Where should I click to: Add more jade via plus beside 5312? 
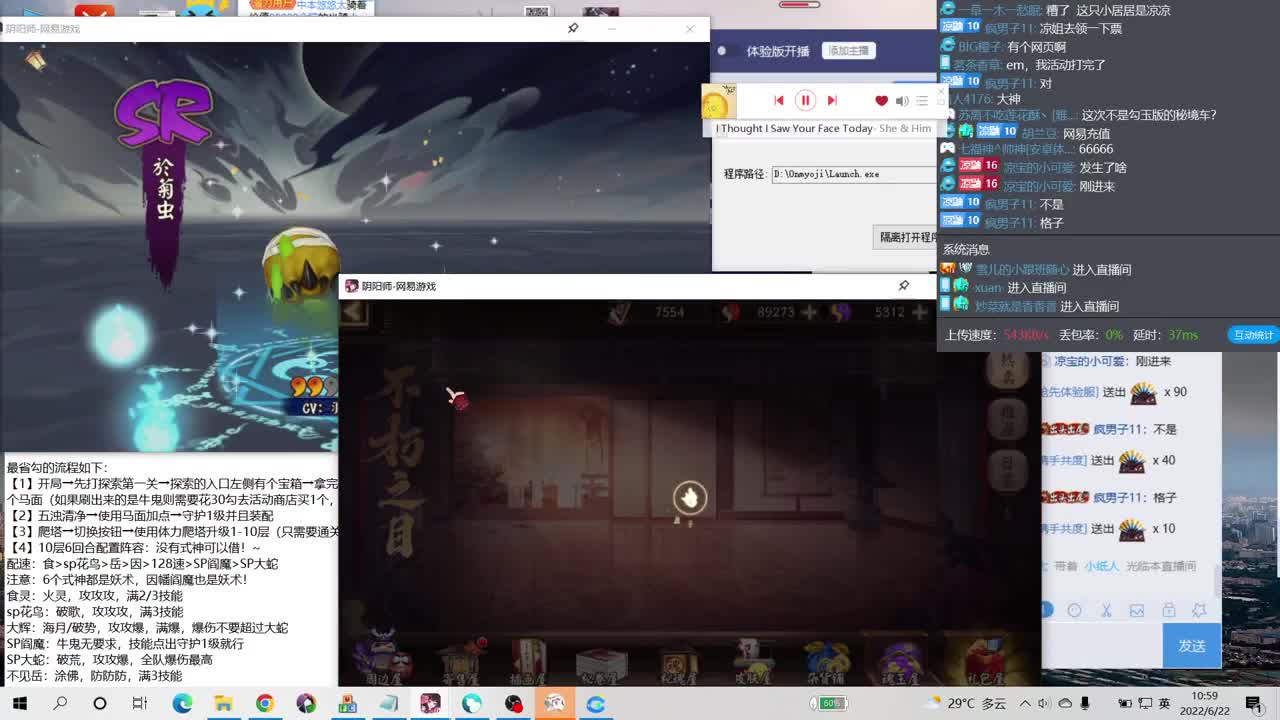(x=919, y=313)
